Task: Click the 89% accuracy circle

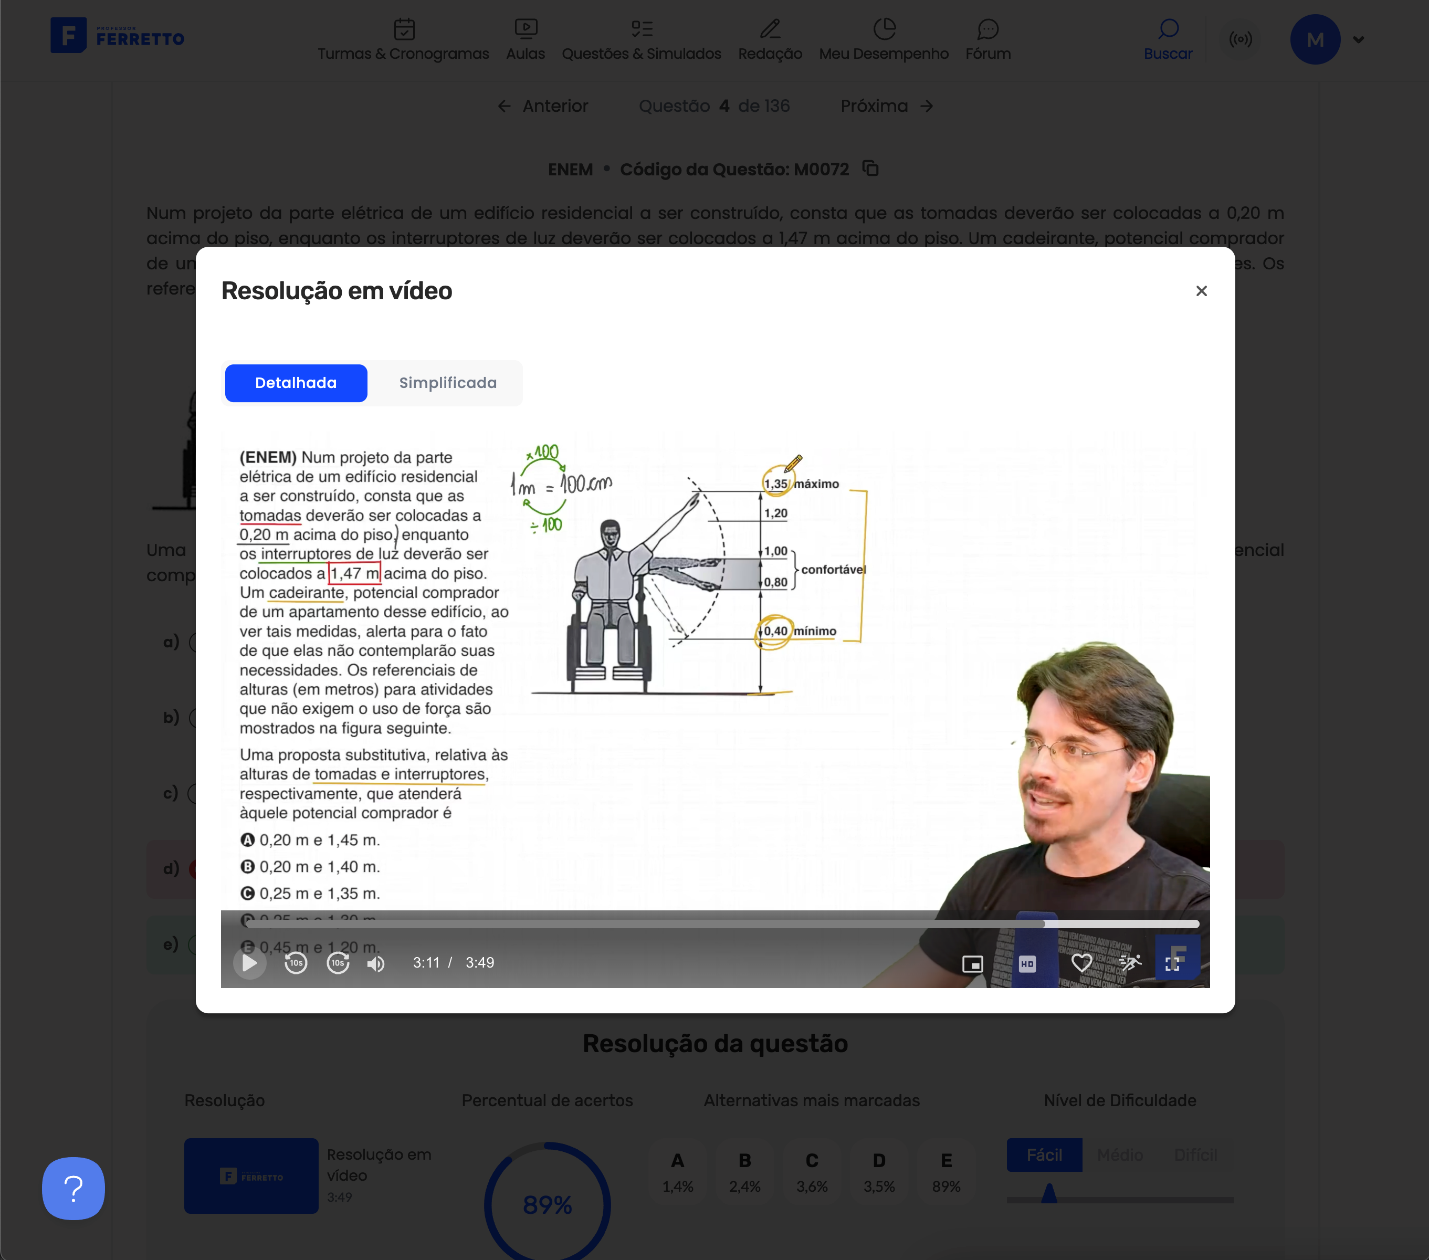Action: 547,1204
